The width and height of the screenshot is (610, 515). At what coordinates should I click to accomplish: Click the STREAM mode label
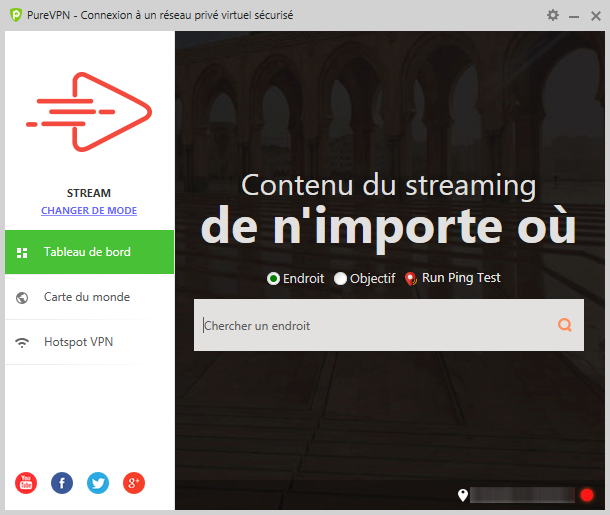[x=89, y=193]
